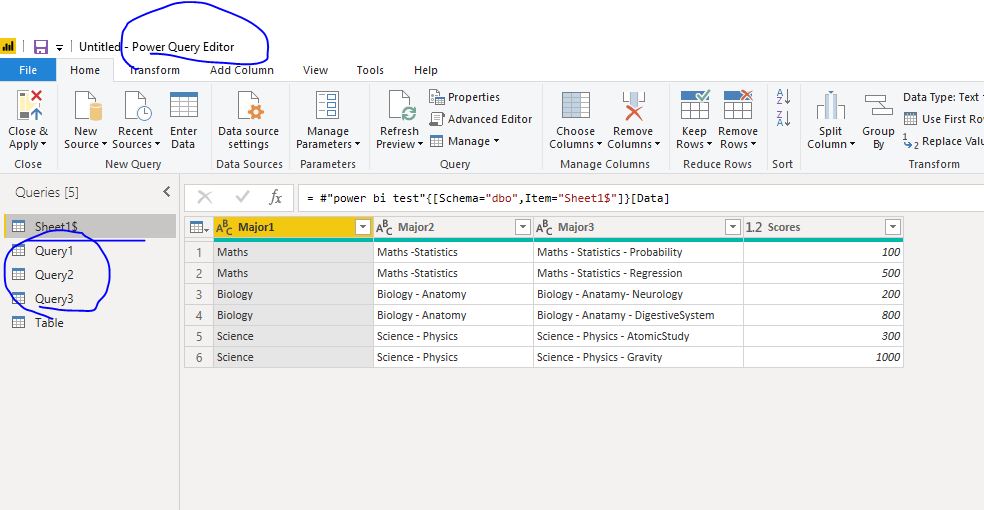Collapse the Queries pane chevron
Image resolution: width=984 pixels, height=510 pixels.
tap(166, 191)
